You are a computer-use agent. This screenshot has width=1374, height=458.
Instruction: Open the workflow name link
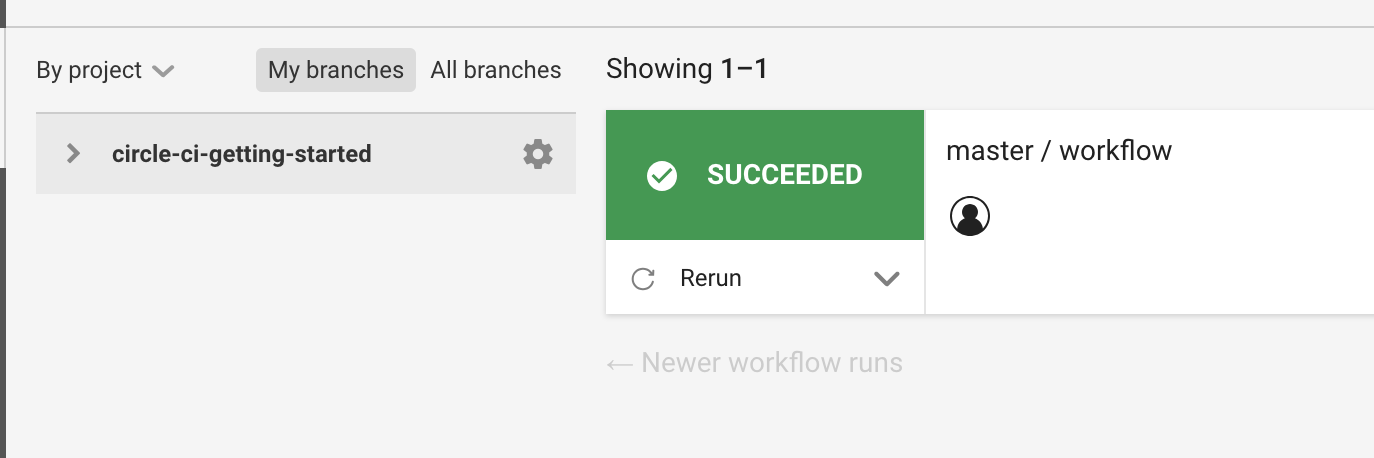click(x=1115, y=151)
